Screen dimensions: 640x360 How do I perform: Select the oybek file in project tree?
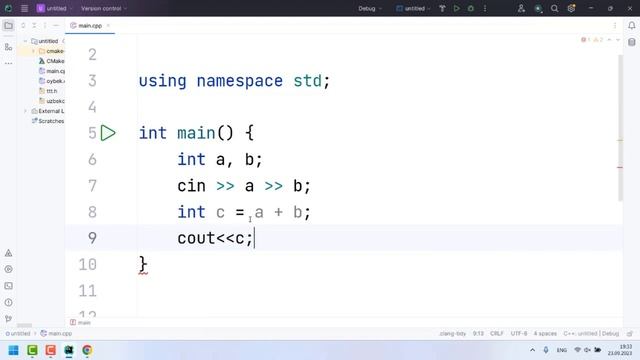(51, 81)
